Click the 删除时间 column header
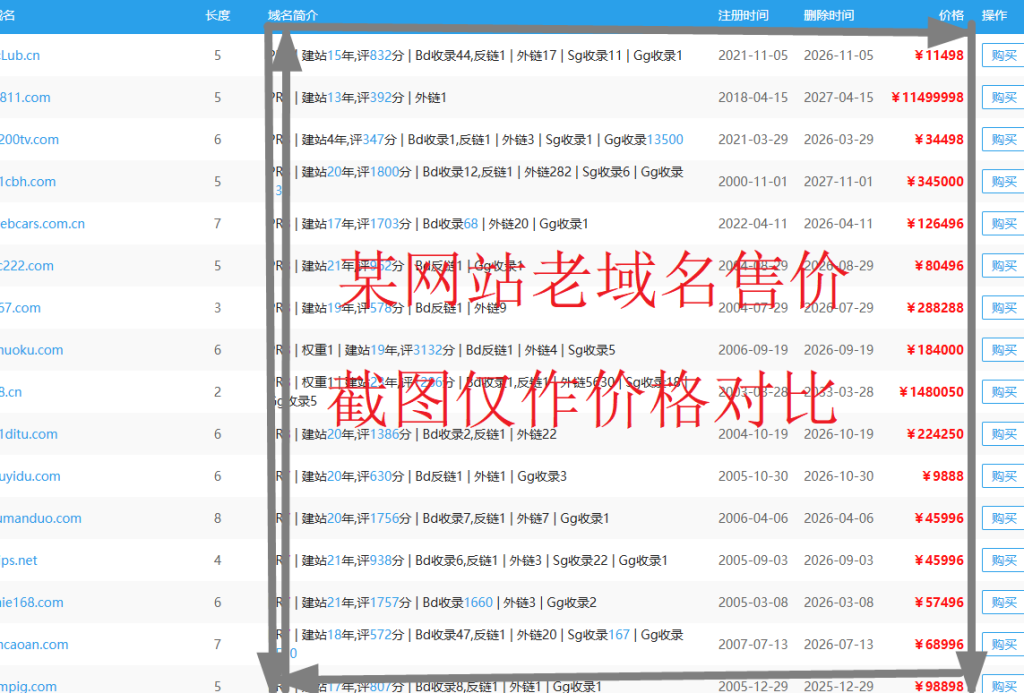The width and height of the screenshot is (1024, 693). [828, 16]
